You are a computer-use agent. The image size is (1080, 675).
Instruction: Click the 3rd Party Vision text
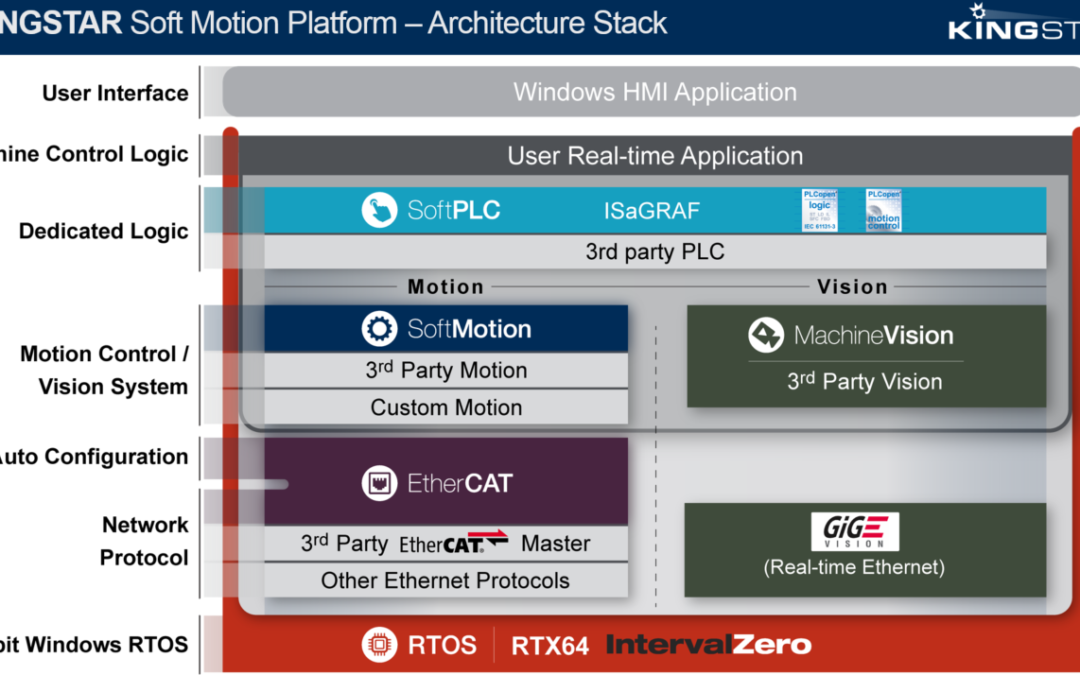(864, 381)
